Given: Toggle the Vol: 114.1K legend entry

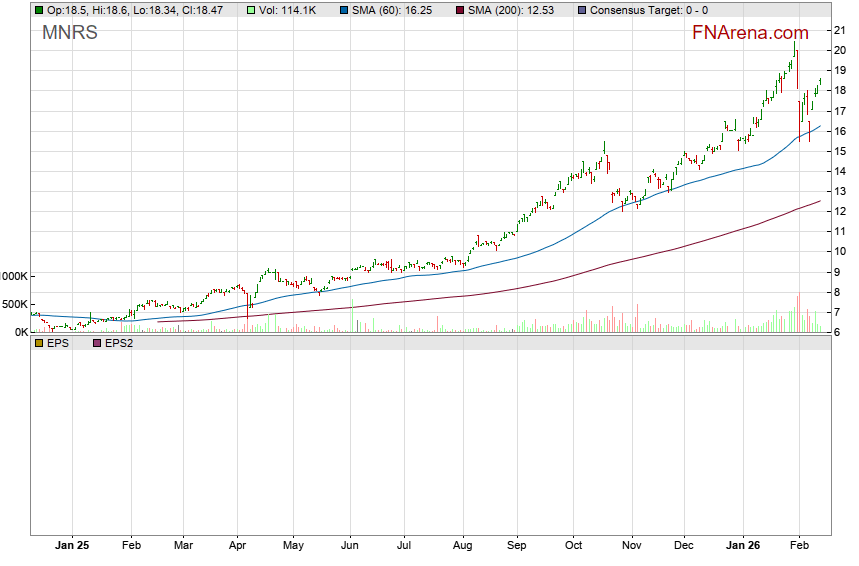Looking at the screenshot, I should tap(266, 10).
